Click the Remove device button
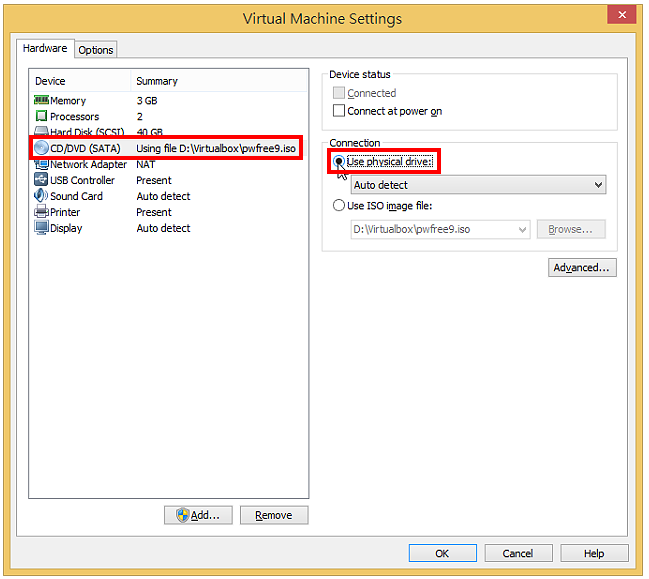This screenshot has width=649, height=579. coord(275,517)
